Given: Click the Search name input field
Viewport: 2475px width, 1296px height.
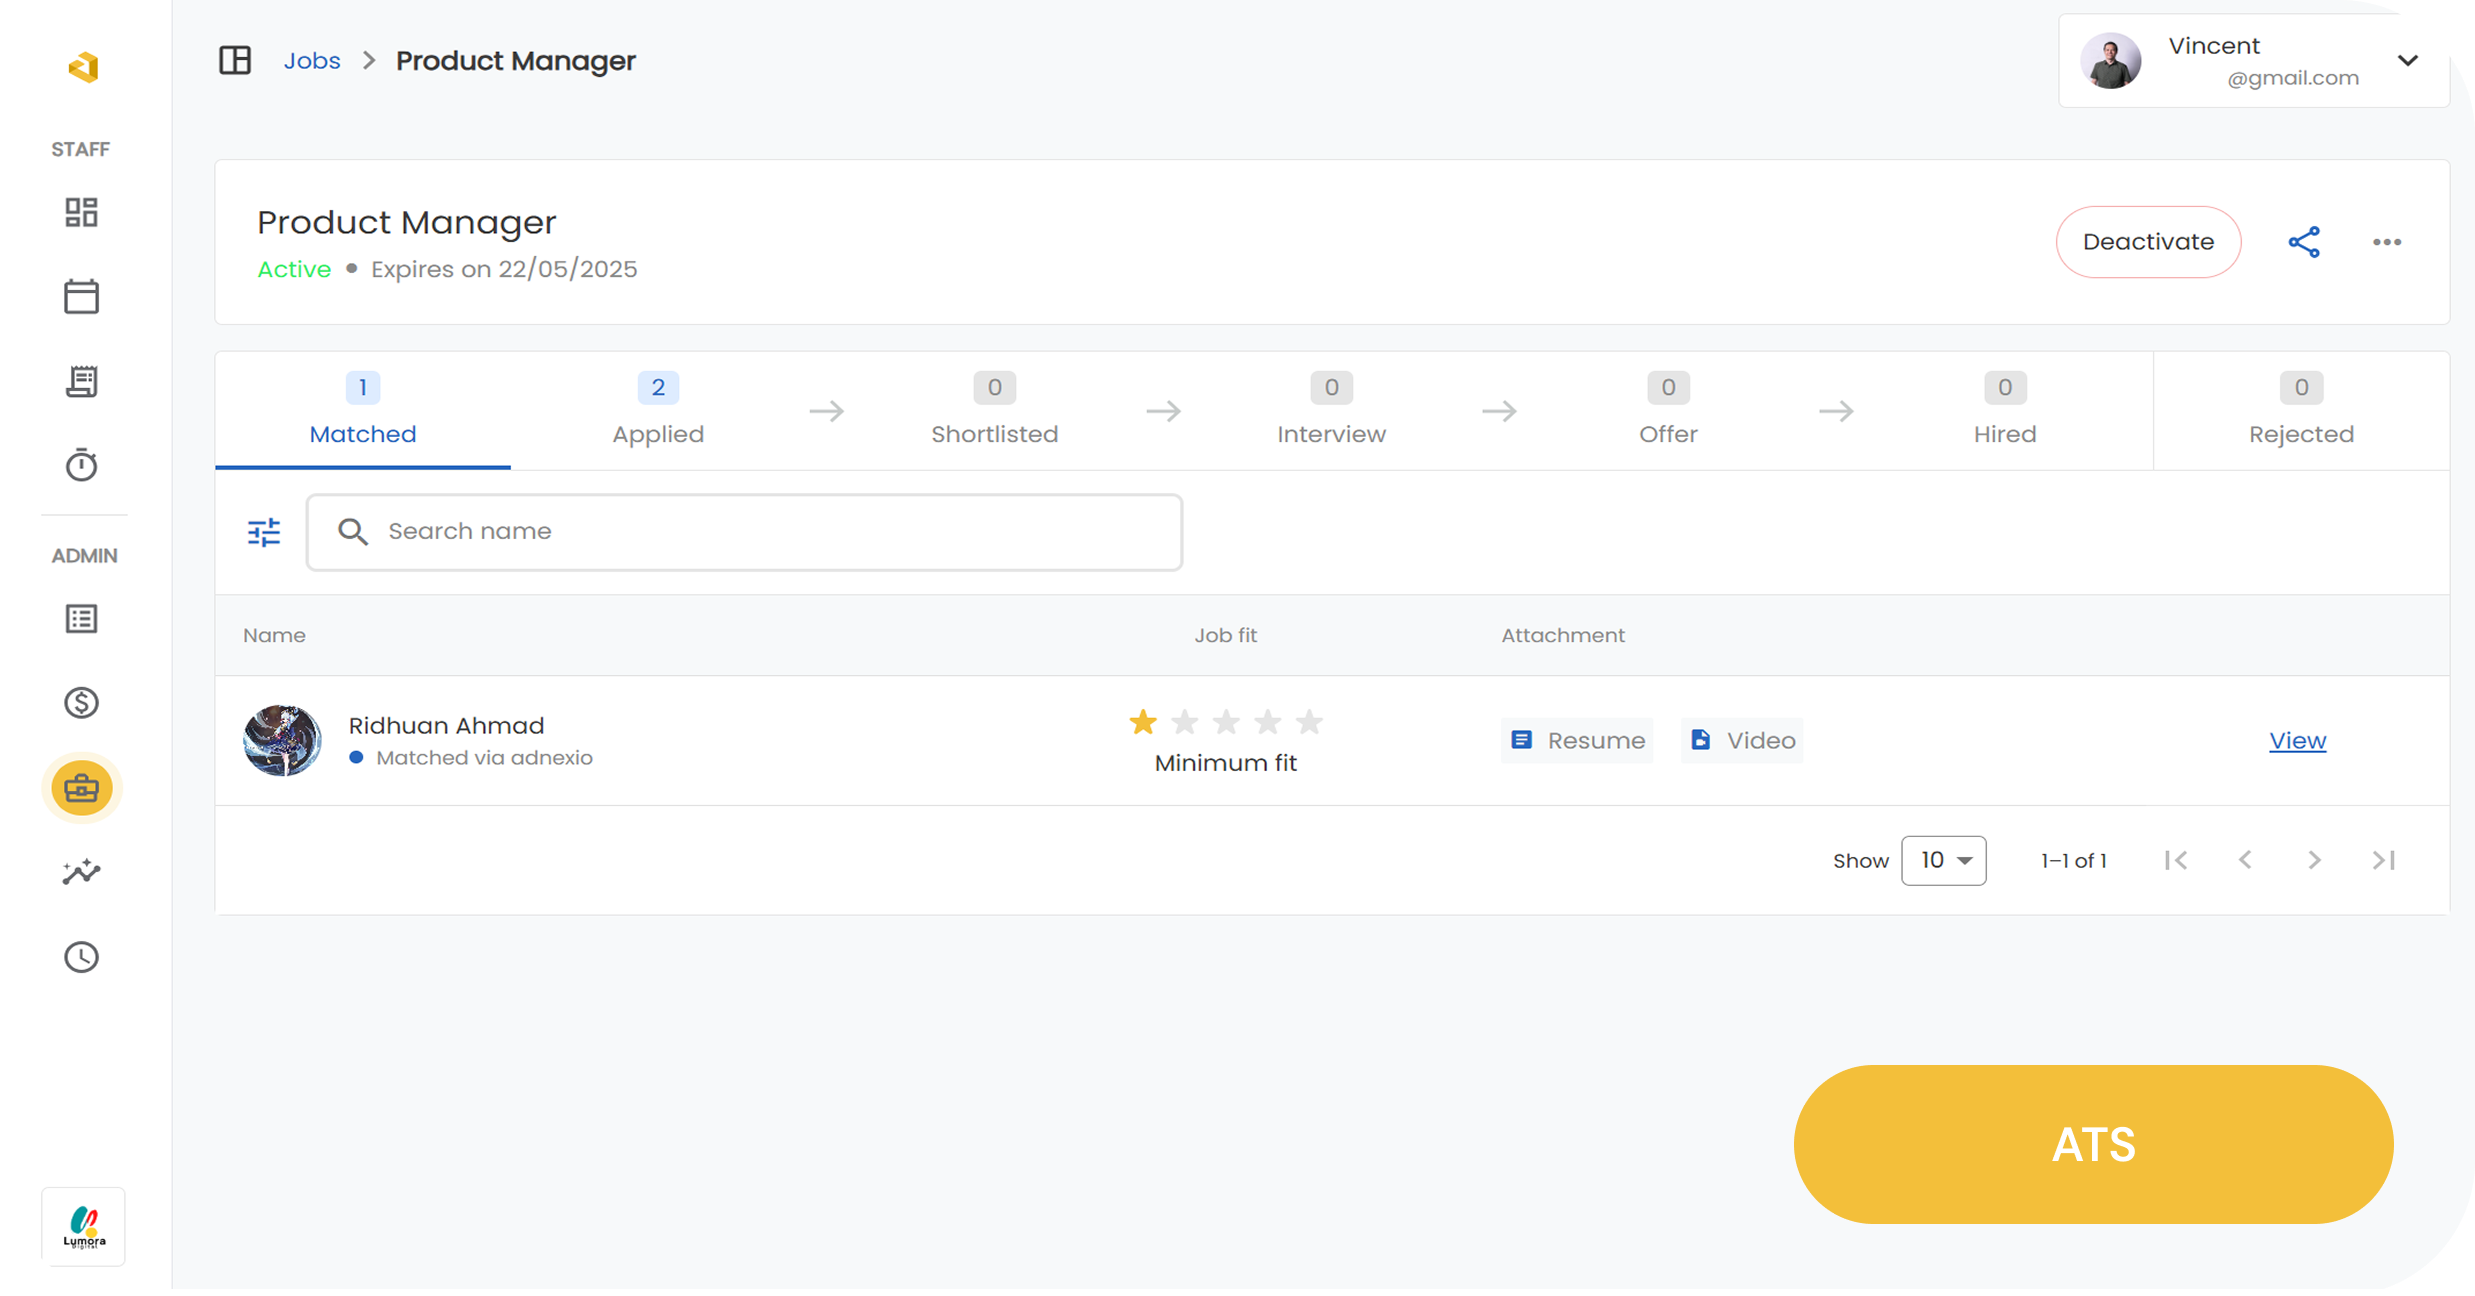Looking at the screenshot, I should [744, 532].
